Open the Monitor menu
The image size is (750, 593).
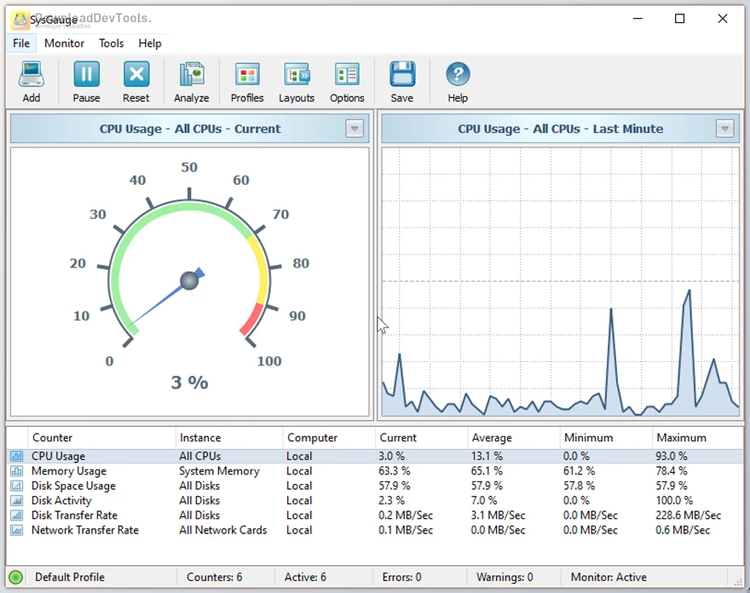point(64,44)
